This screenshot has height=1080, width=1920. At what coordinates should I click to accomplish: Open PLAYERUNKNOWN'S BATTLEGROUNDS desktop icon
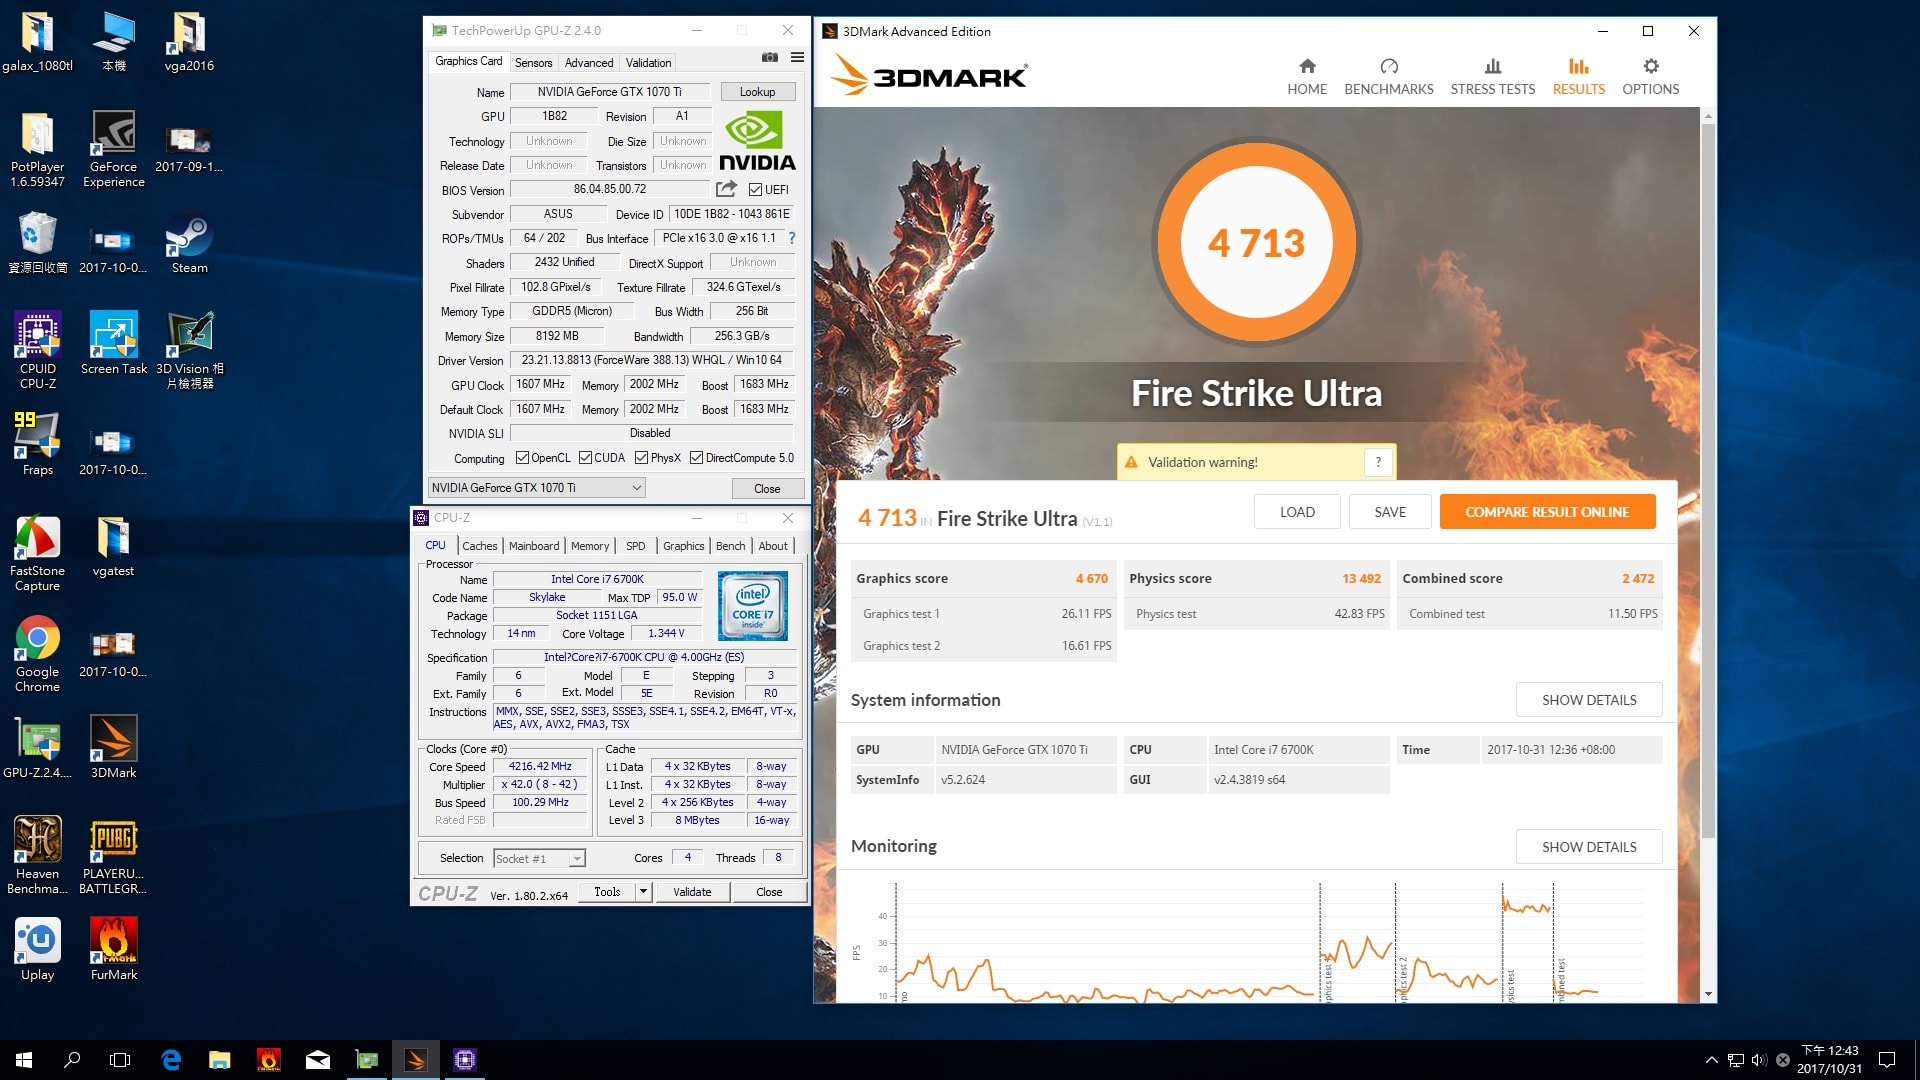click(x=113, y=855)
